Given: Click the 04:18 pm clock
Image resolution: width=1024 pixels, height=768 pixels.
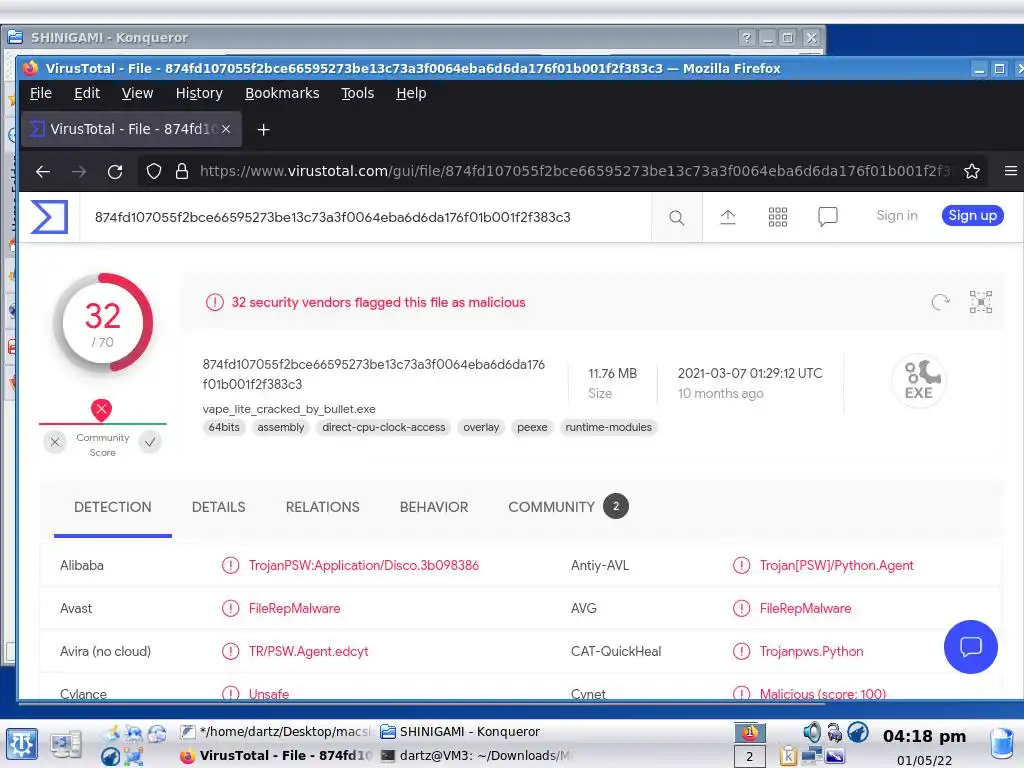Looking at the screenshot, I should pos(924,737).
